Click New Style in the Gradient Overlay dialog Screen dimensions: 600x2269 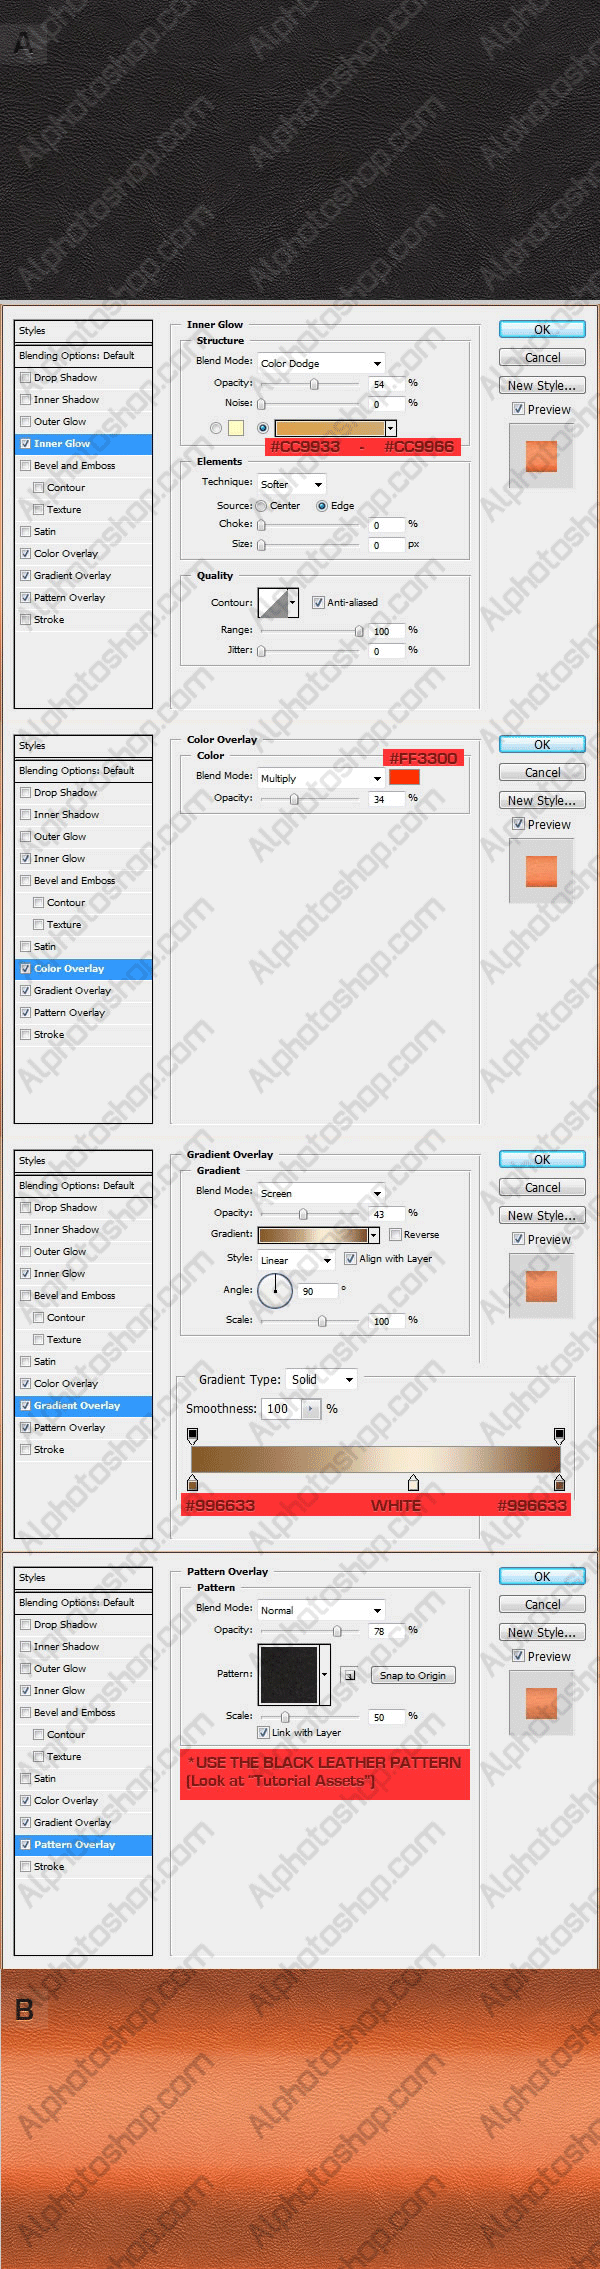tap(542, 1215)
